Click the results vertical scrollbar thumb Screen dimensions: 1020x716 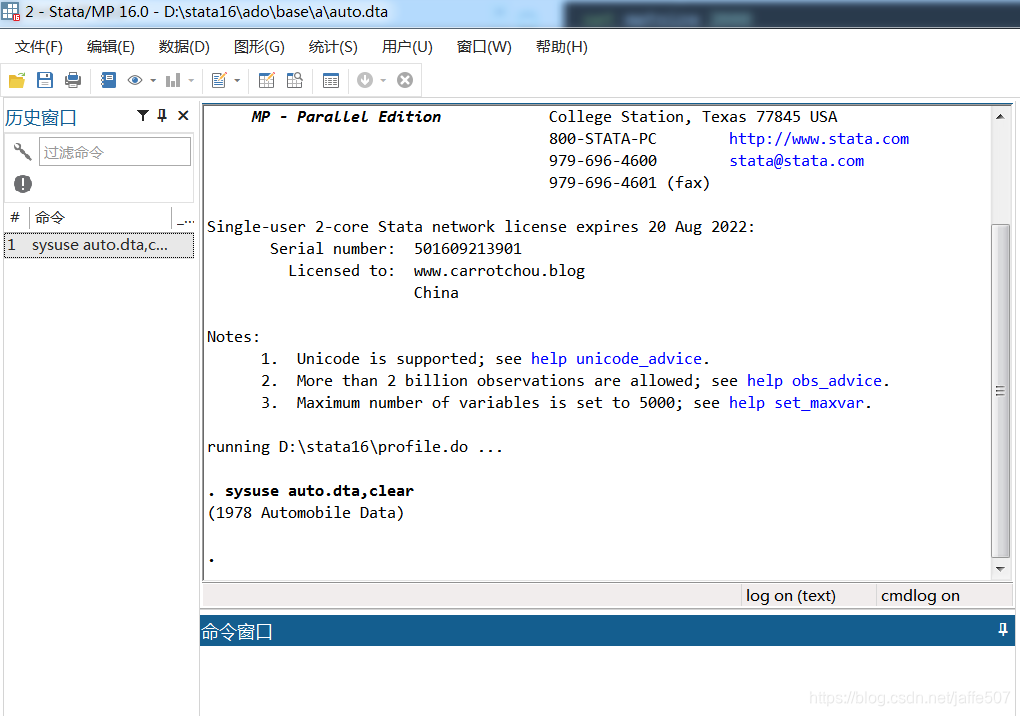[x=1000, y=391]
